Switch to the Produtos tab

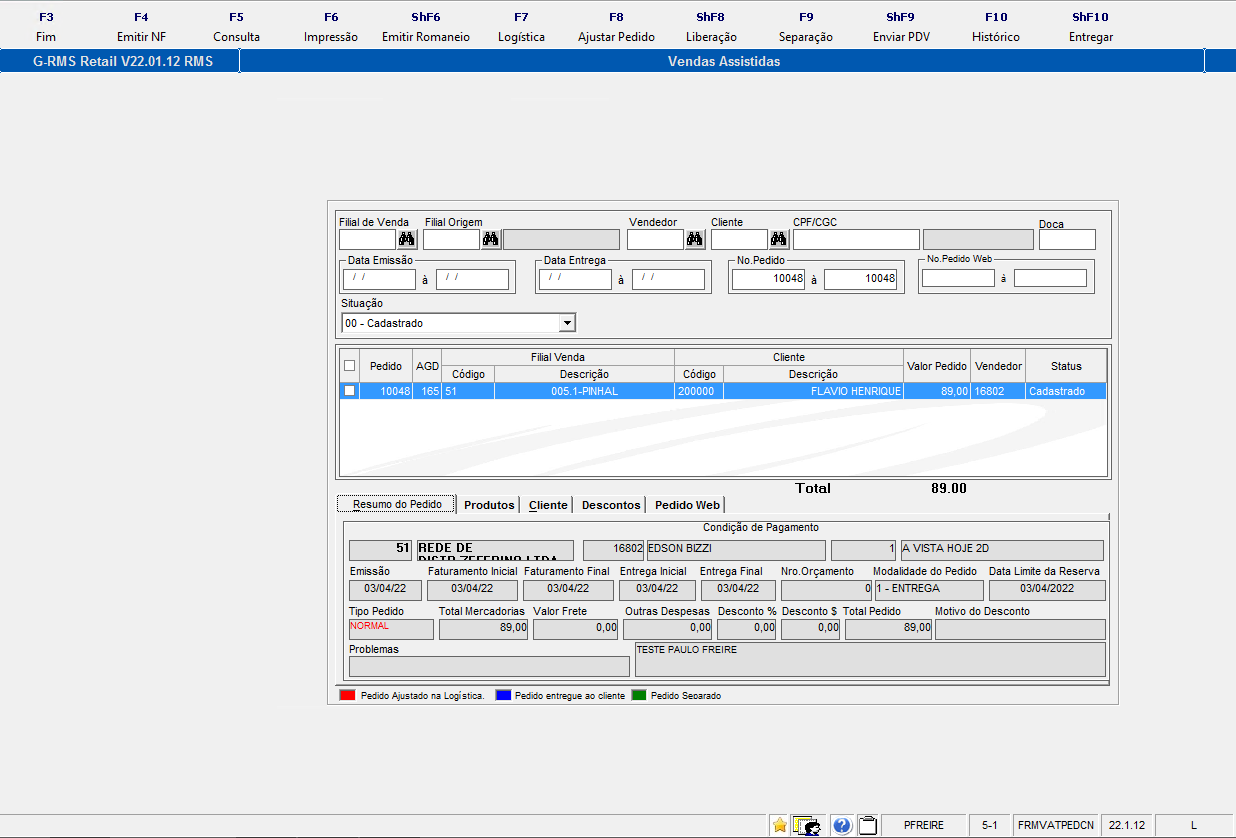click(489, 505)
